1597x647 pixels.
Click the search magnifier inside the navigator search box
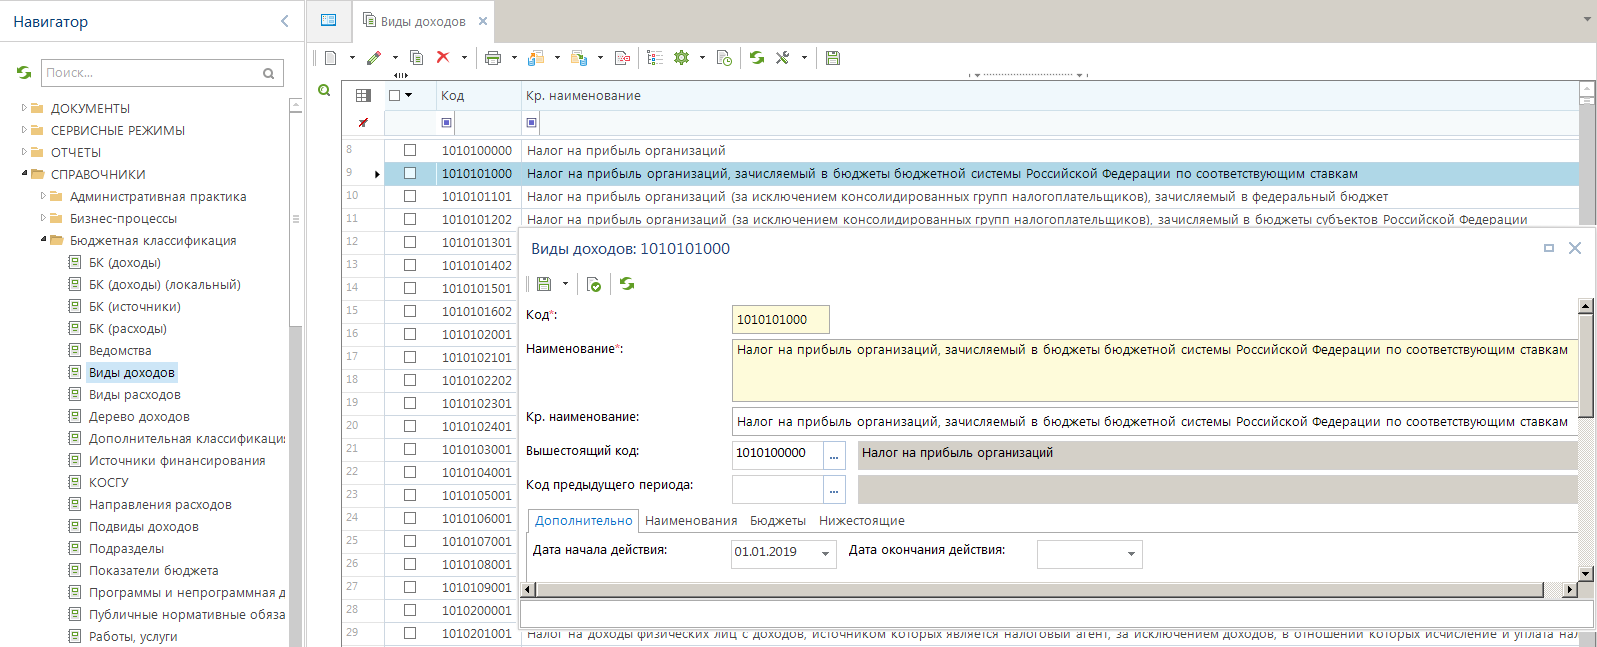pos(268,73)
